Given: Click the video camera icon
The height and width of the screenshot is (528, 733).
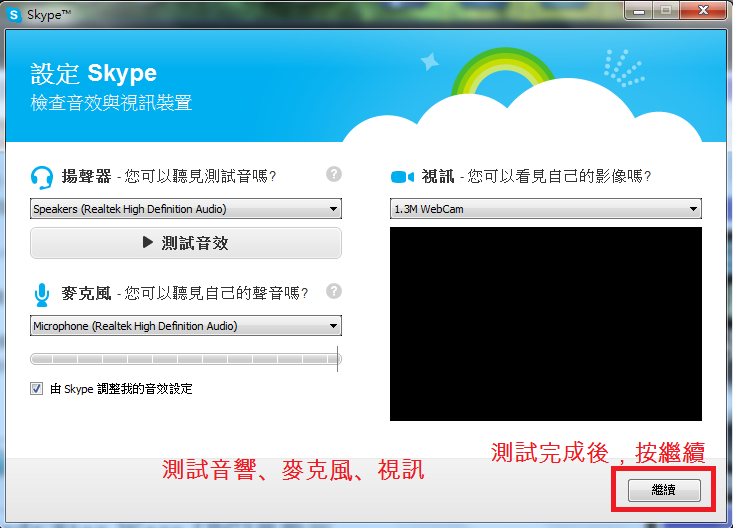Looking at the screenshot, I should (x=402, y=177).
